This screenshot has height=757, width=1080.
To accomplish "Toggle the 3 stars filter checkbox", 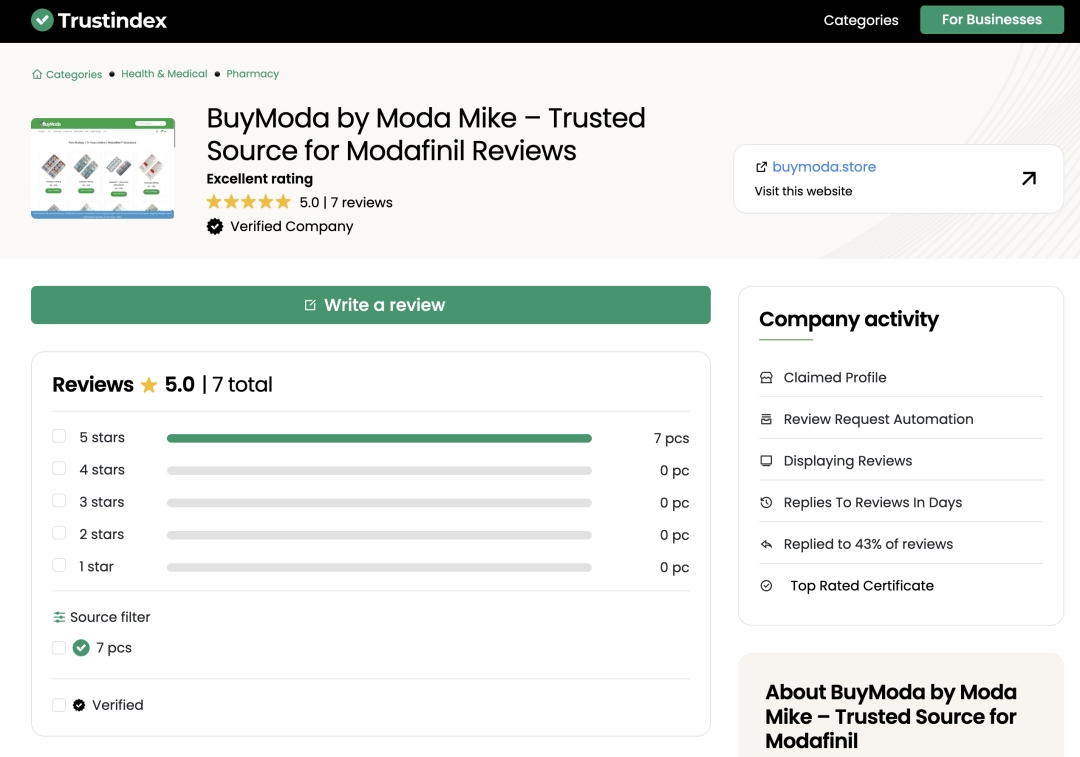I will pos(59,501).
